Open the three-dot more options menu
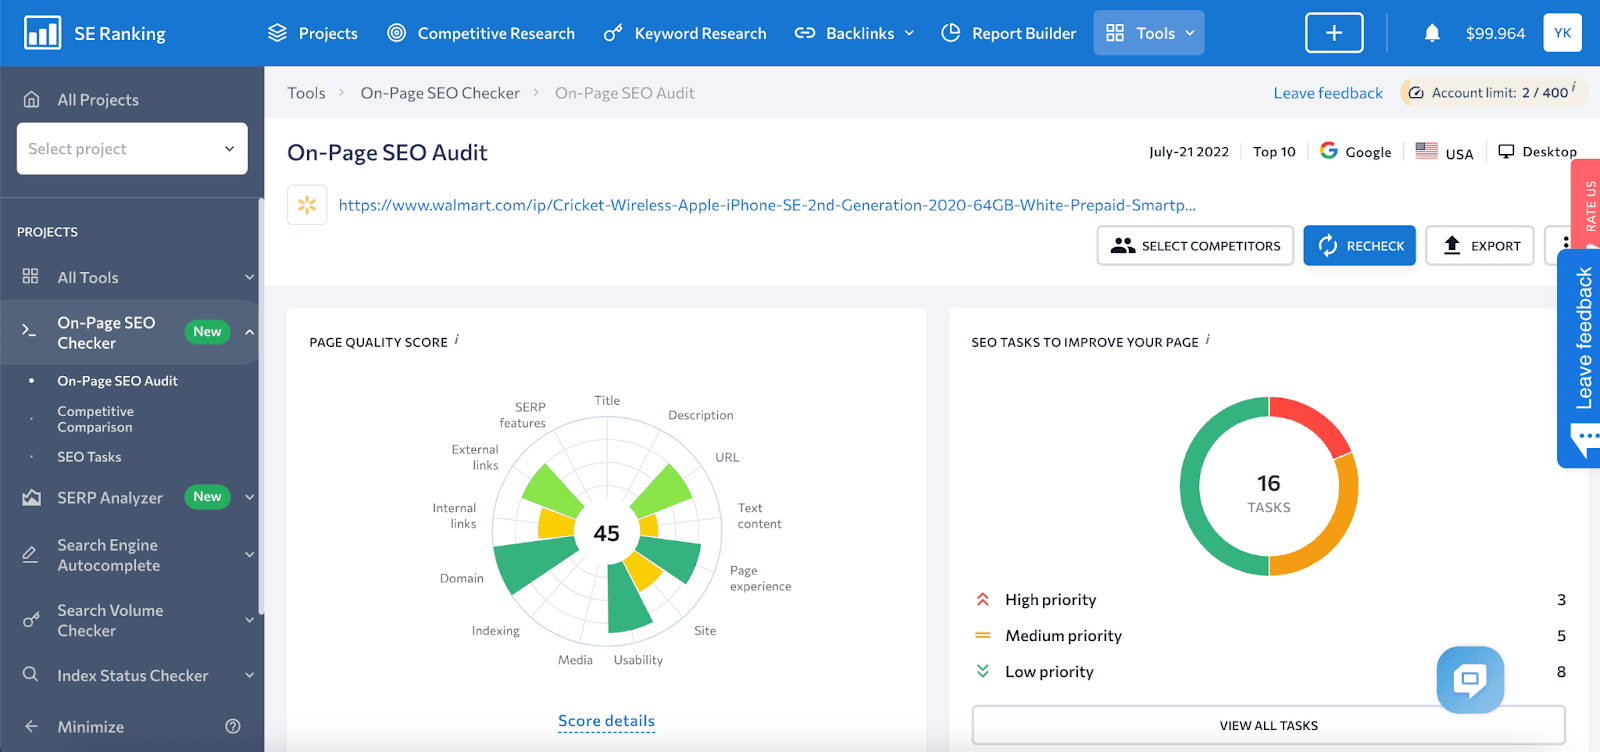The width and height of the screenshot is (1600, 752). point(1565,245)
